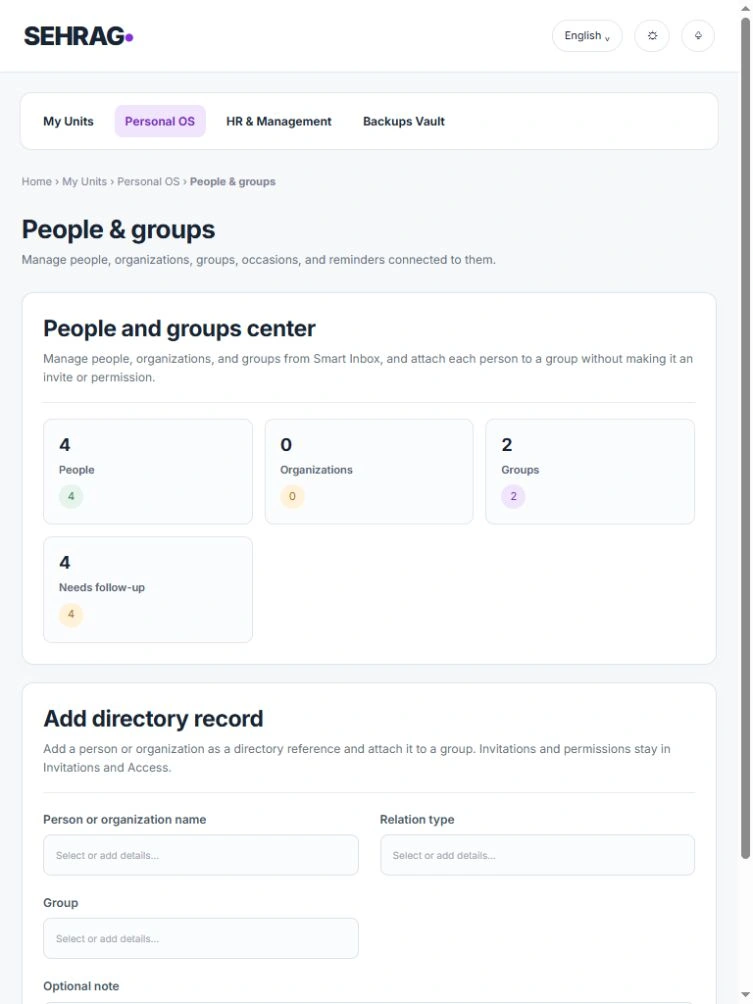
Task: Click the People & groups breadcrumb text
Action: click(232, 181)
